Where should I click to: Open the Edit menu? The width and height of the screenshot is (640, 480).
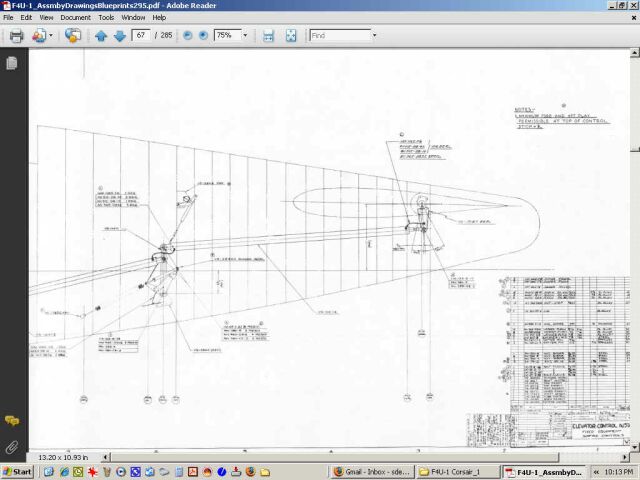click(26, 18)
